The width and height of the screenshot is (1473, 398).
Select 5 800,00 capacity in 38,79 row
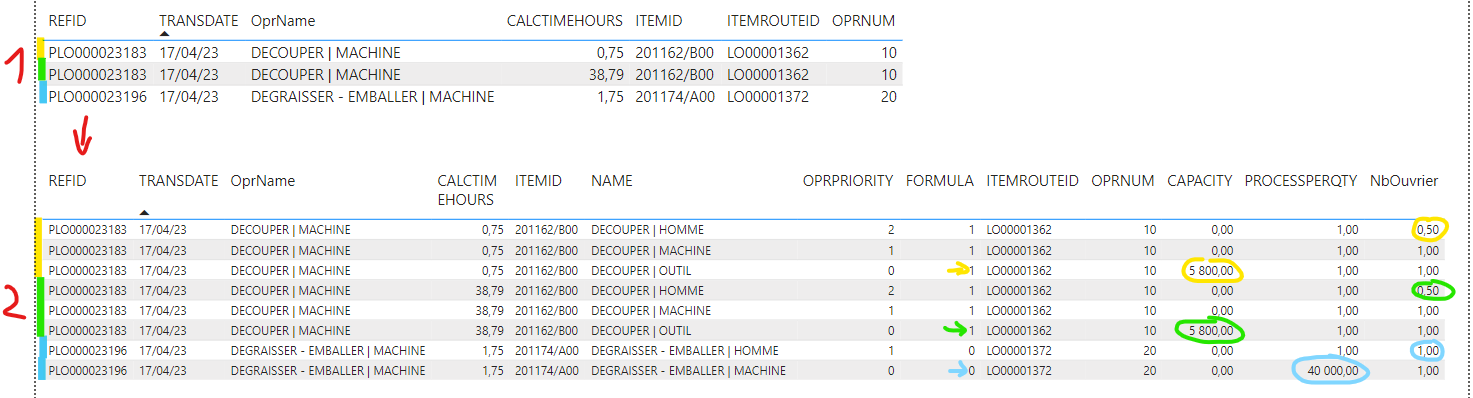(1211, 331)
